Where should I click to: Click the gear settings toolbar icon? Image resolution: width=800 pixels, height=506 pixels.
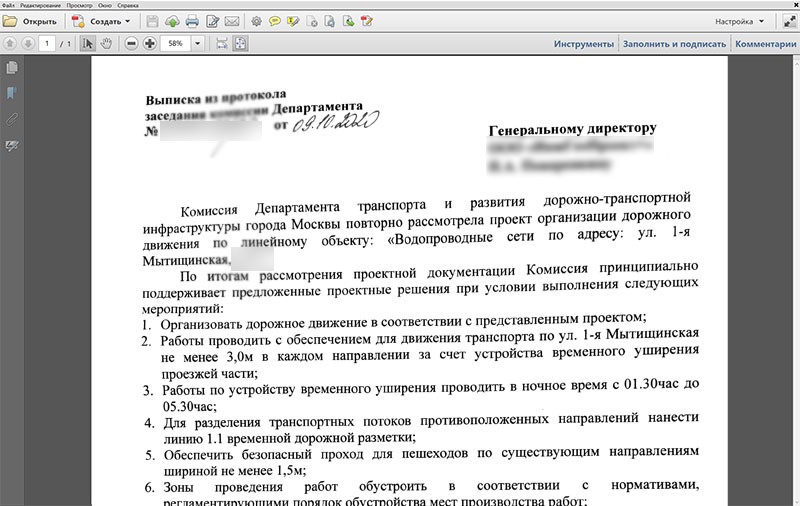256,21
